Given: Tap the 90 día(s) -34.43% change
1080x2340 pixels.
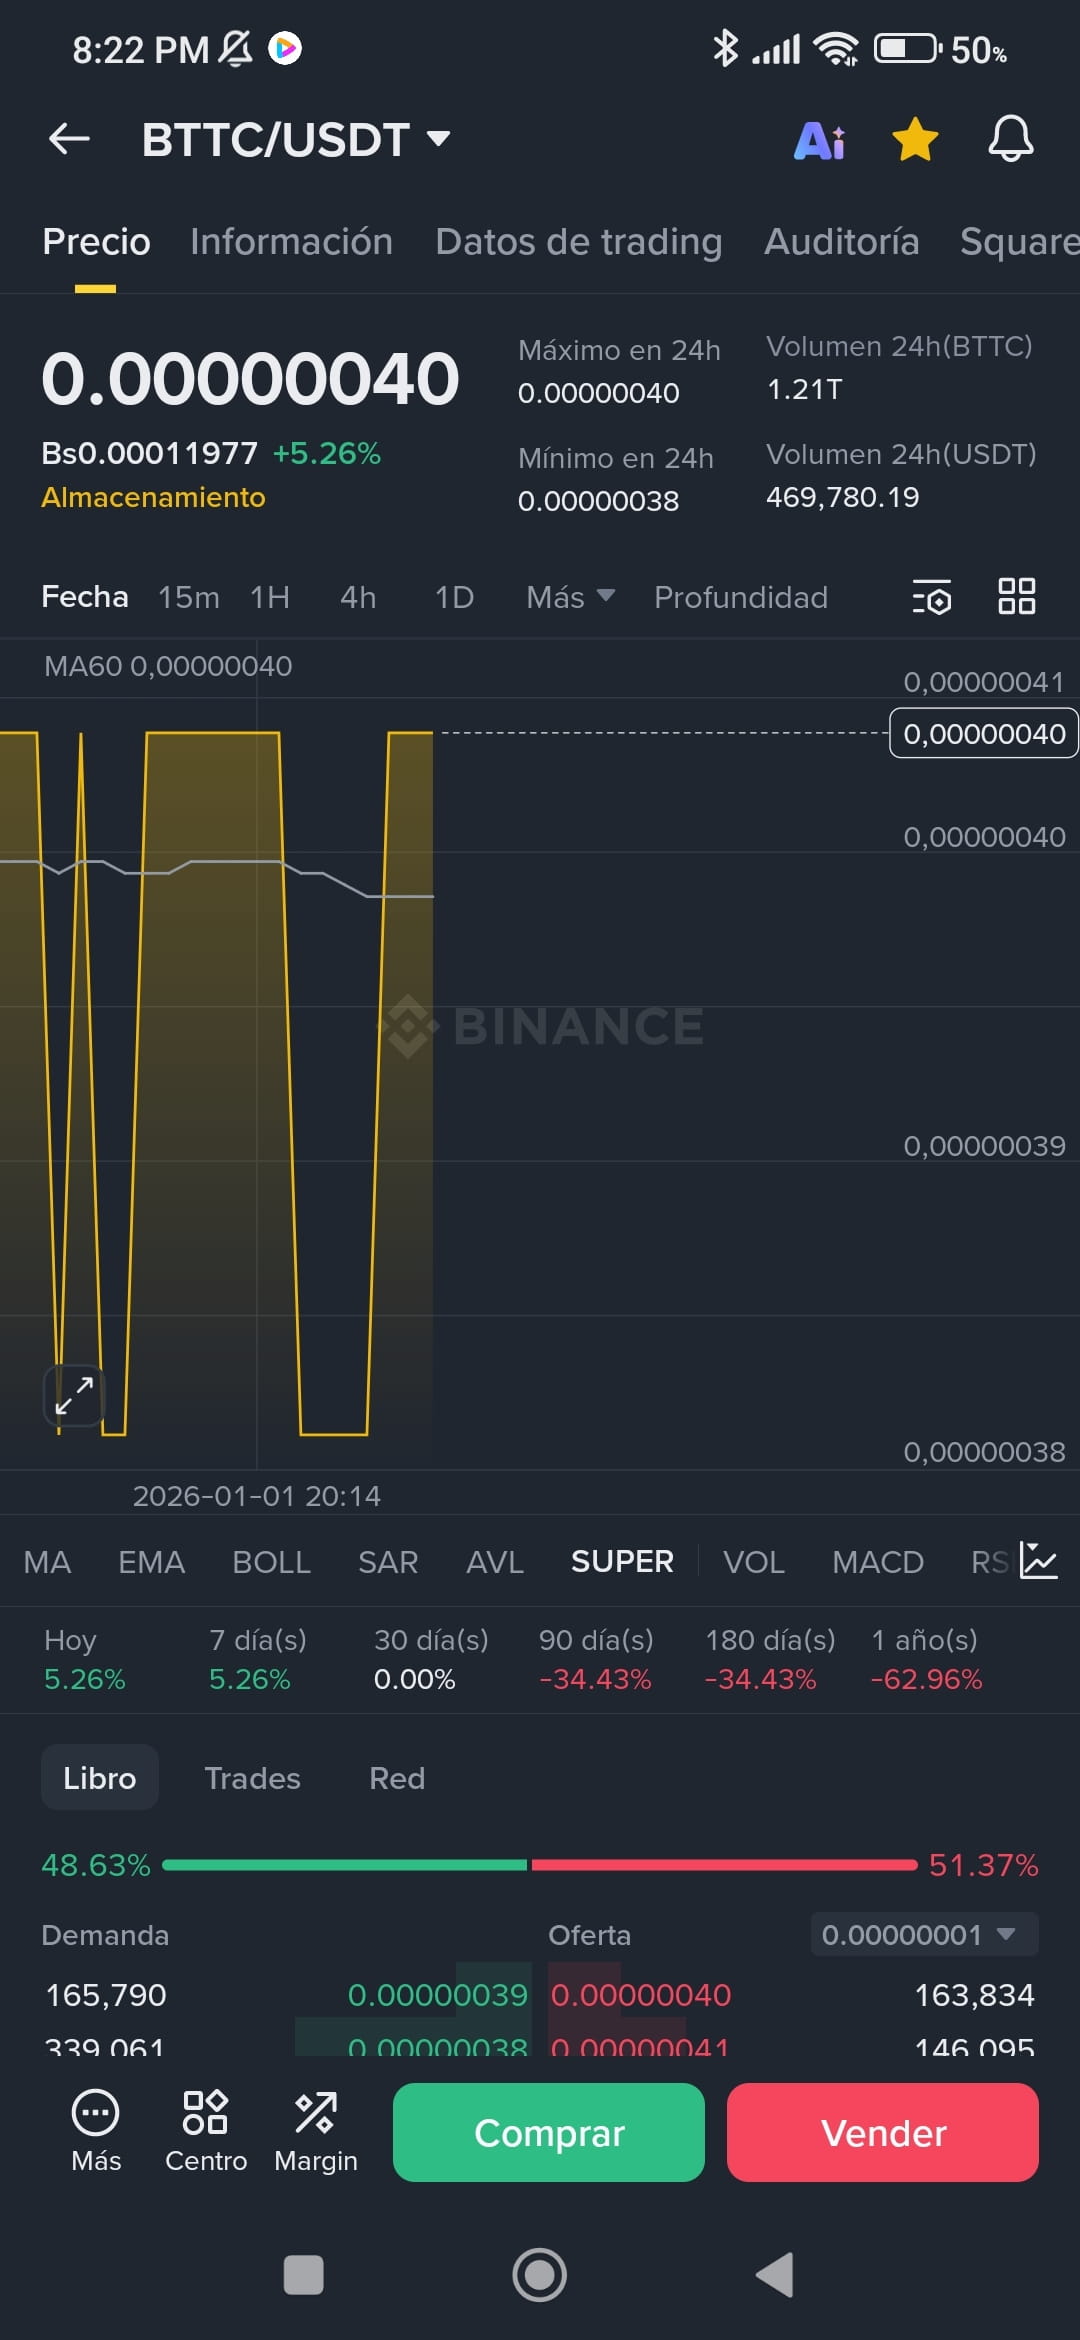Looking at the screenshot, I should [596, 1659].
